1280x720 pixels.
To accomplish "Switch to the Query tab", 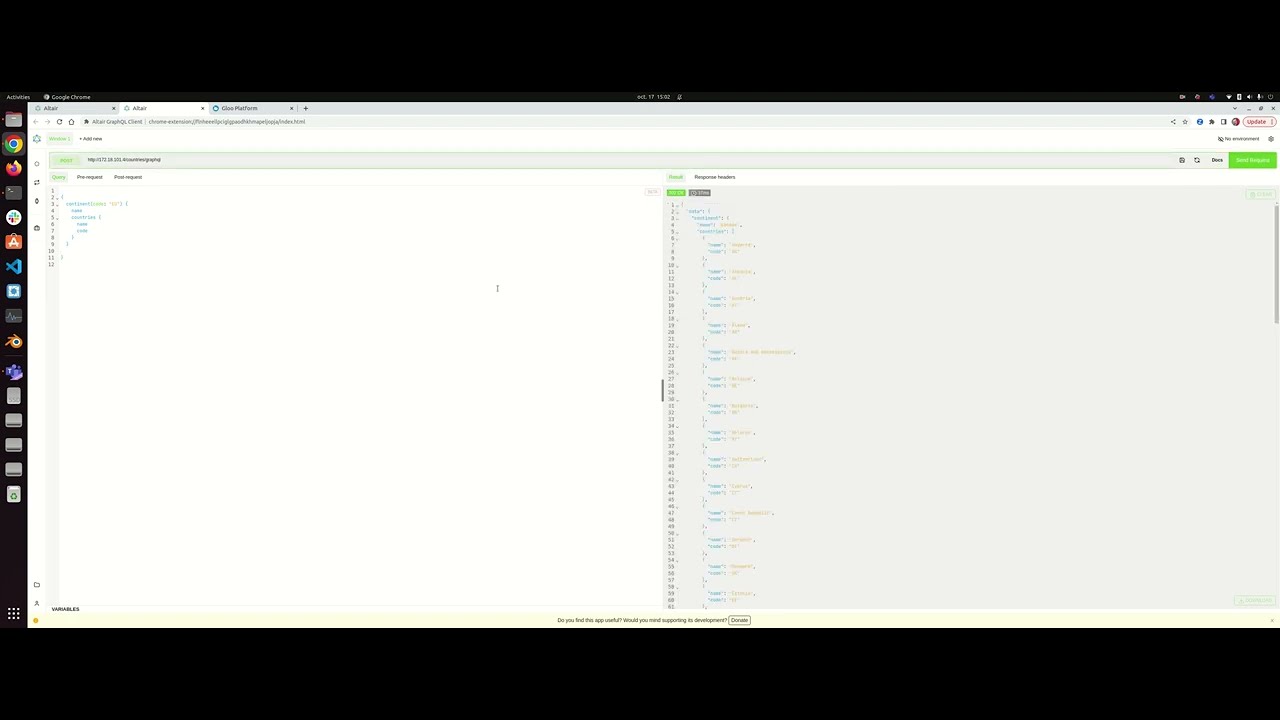I will (59, 177).
